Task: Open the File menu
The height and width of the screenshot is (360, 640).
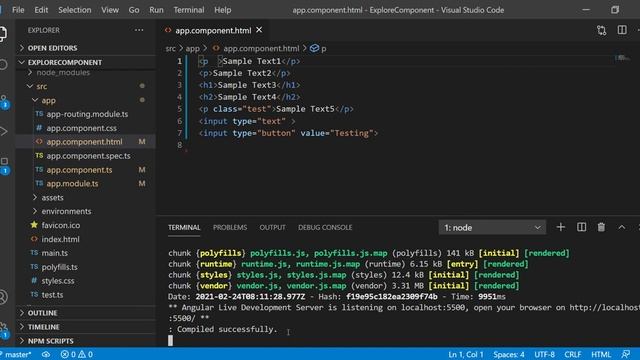Action: coord(18,10)
